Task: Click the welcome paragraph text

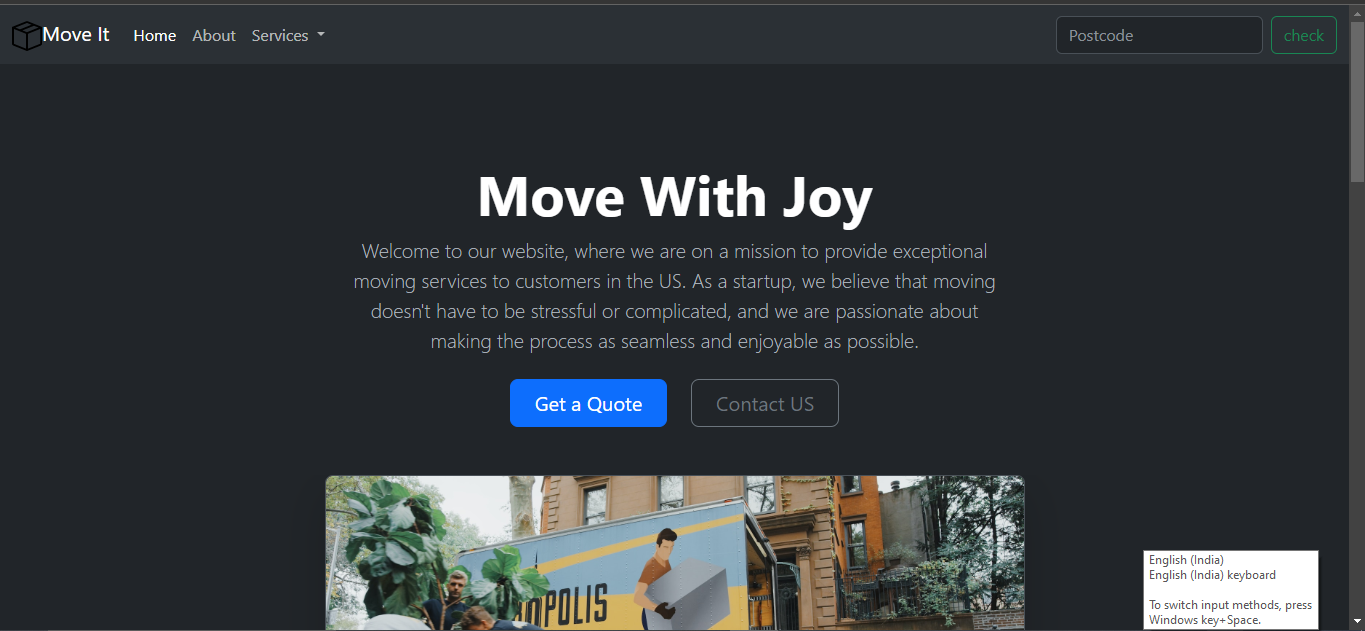Action: (675, 296)
